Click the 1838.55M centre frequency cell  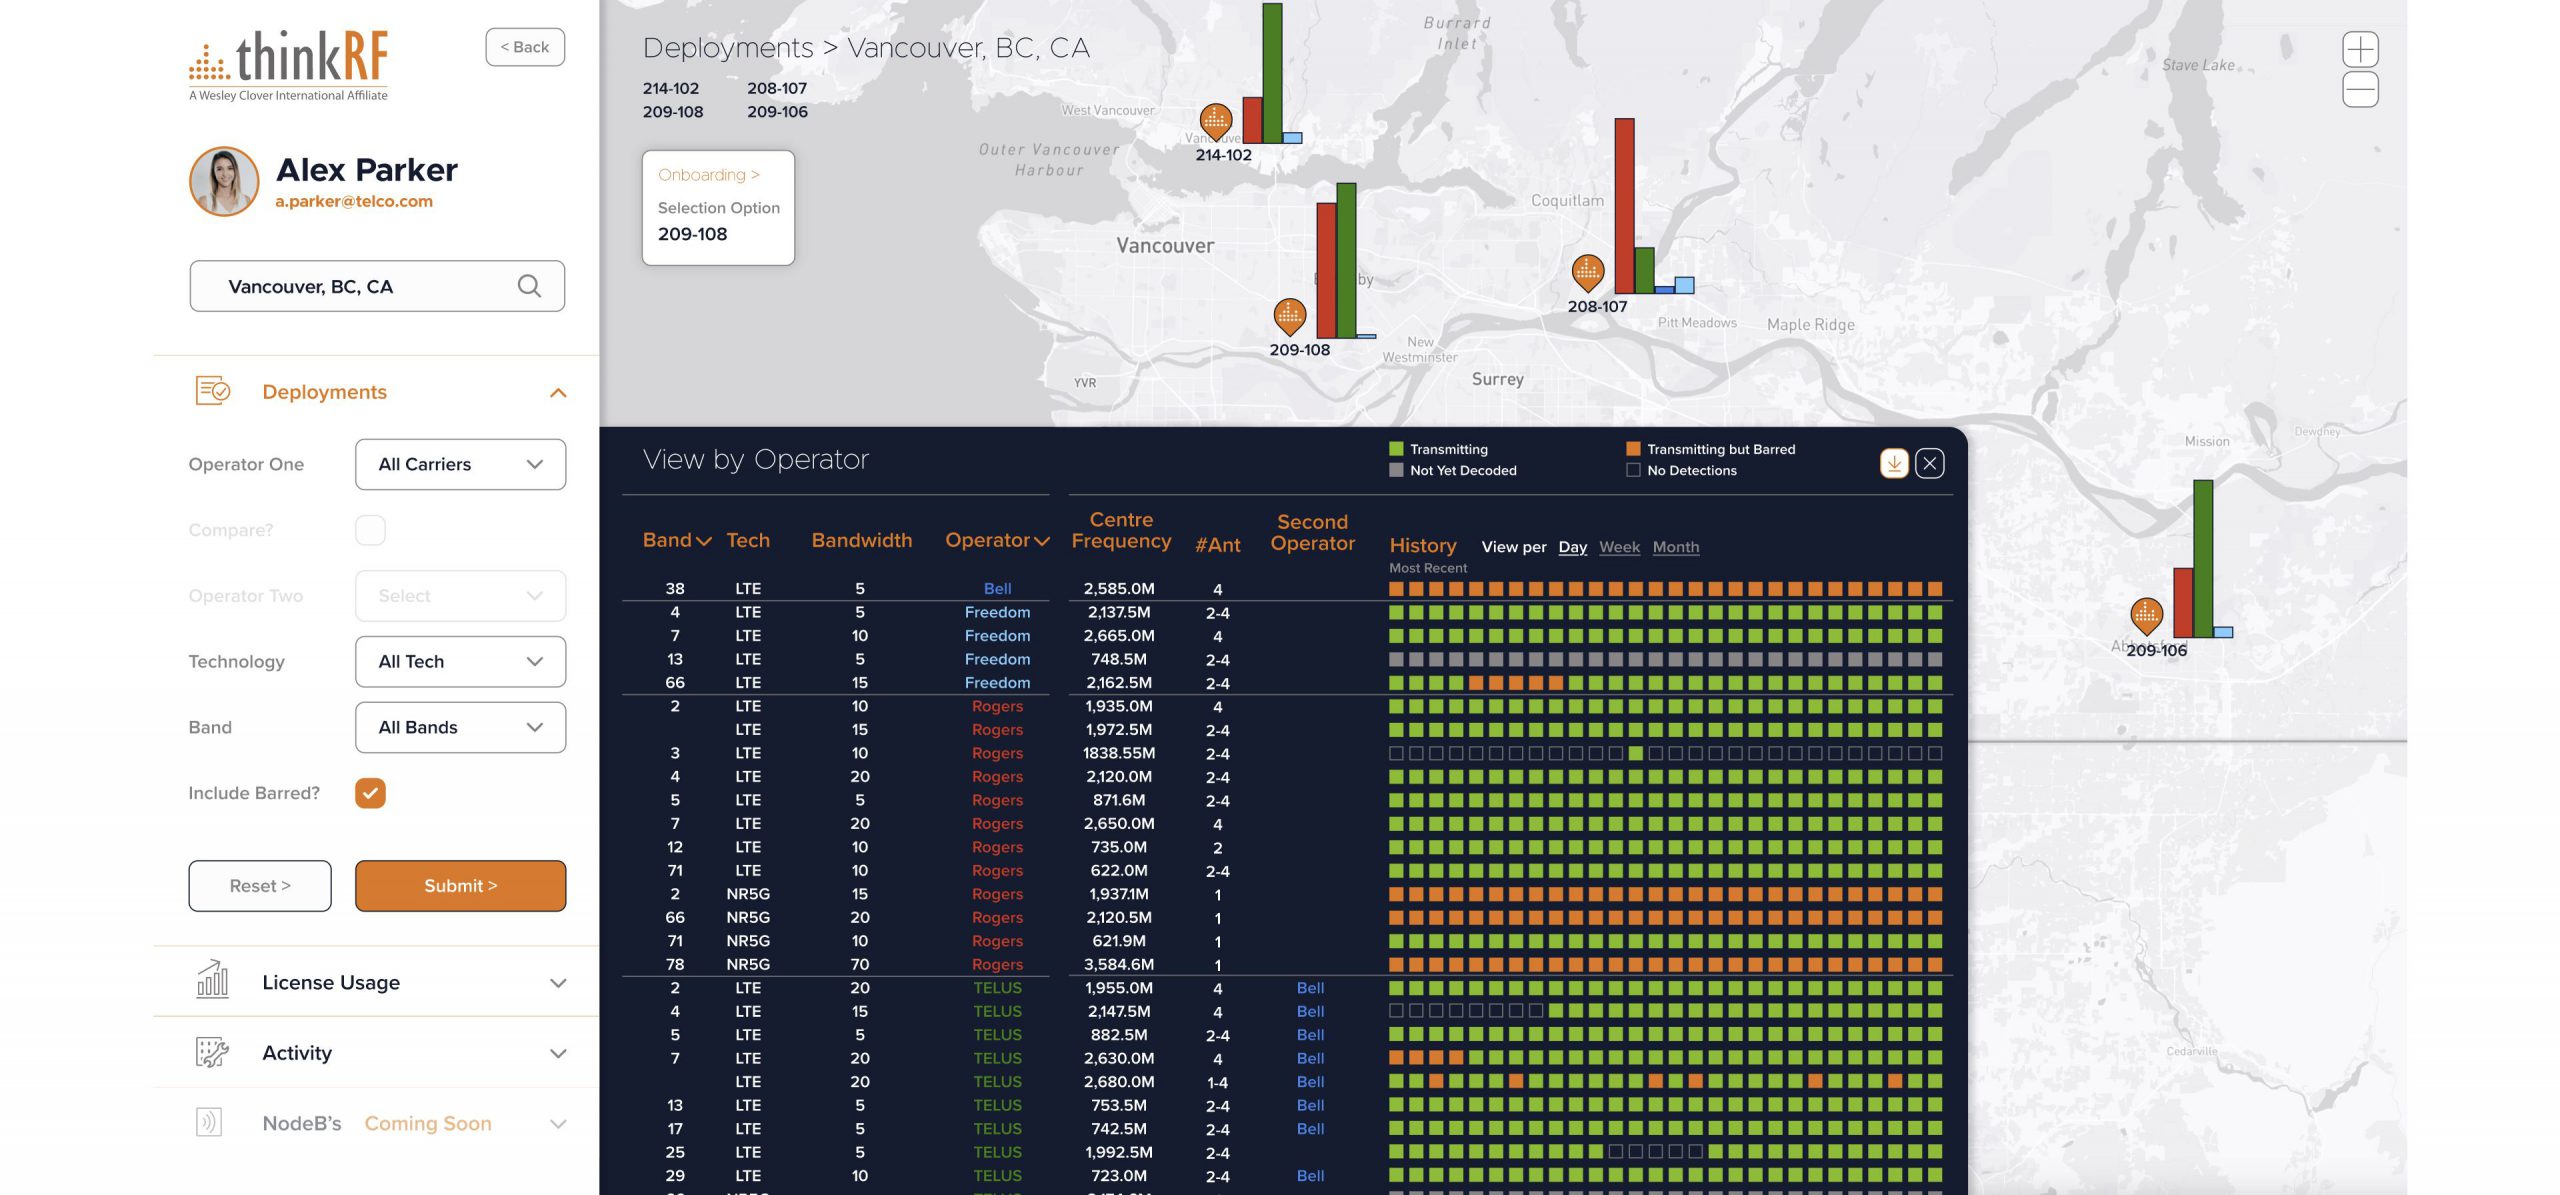click(1119, 753)
